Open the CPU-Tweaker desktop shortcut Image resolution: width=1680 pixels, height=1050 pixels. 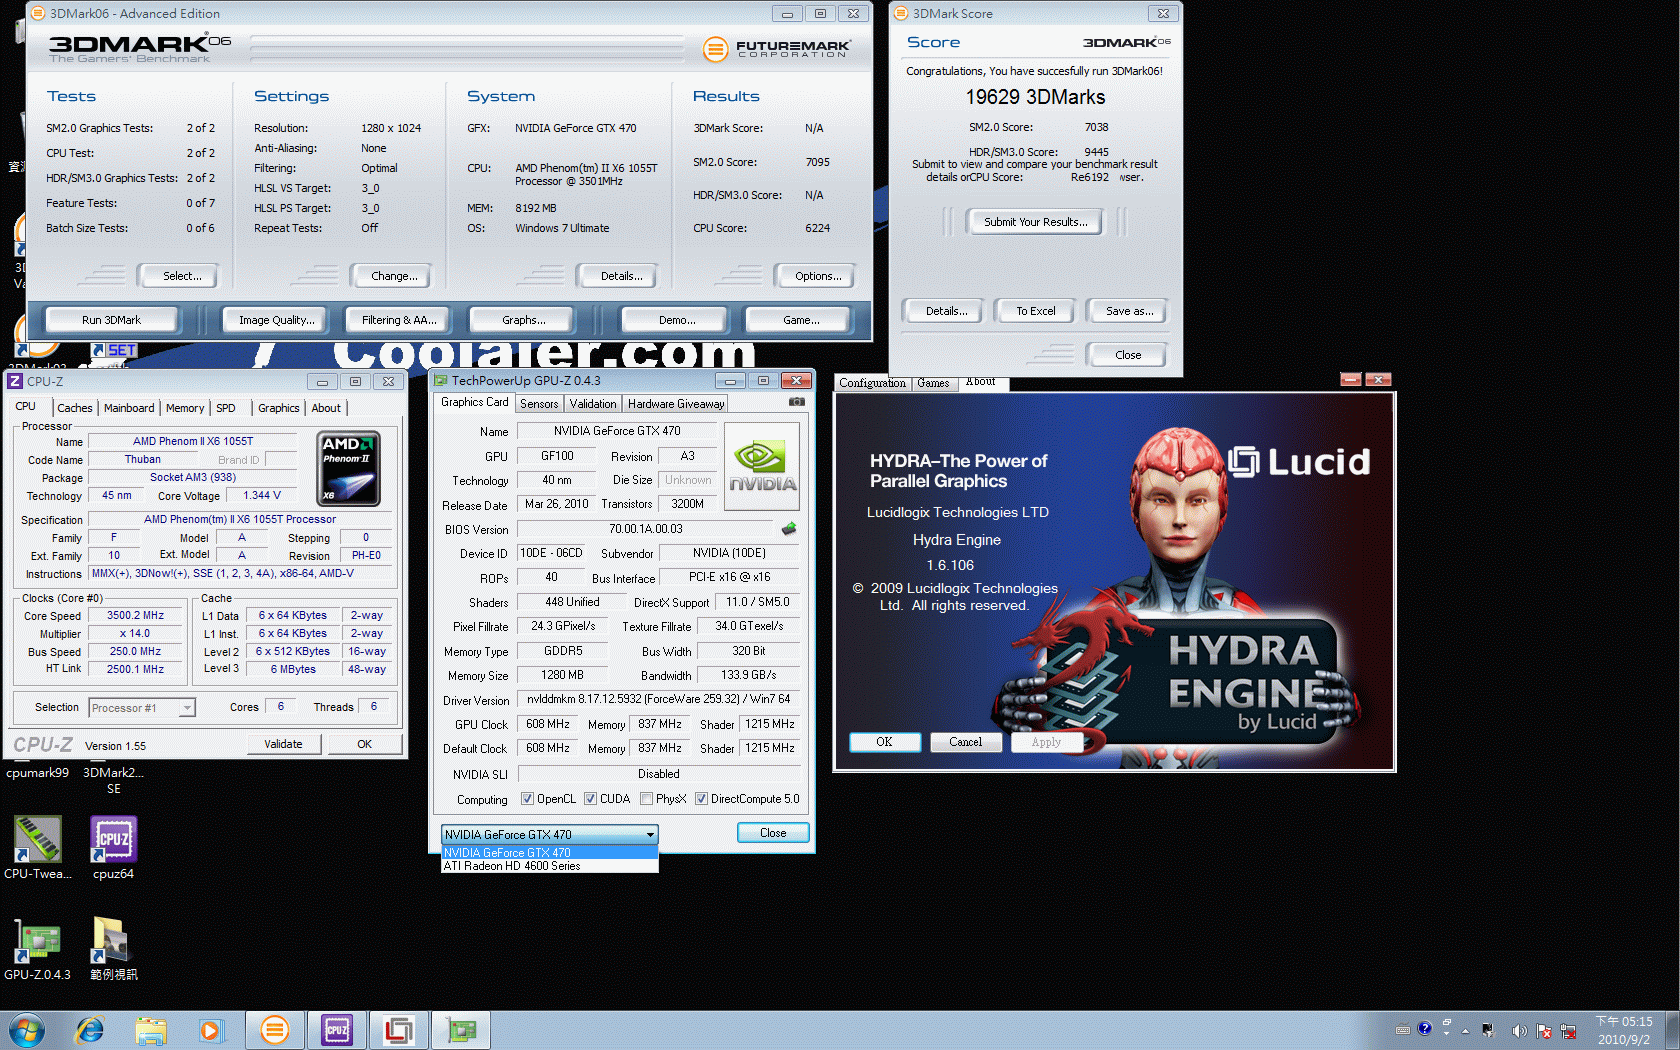(x=38, y=848)
